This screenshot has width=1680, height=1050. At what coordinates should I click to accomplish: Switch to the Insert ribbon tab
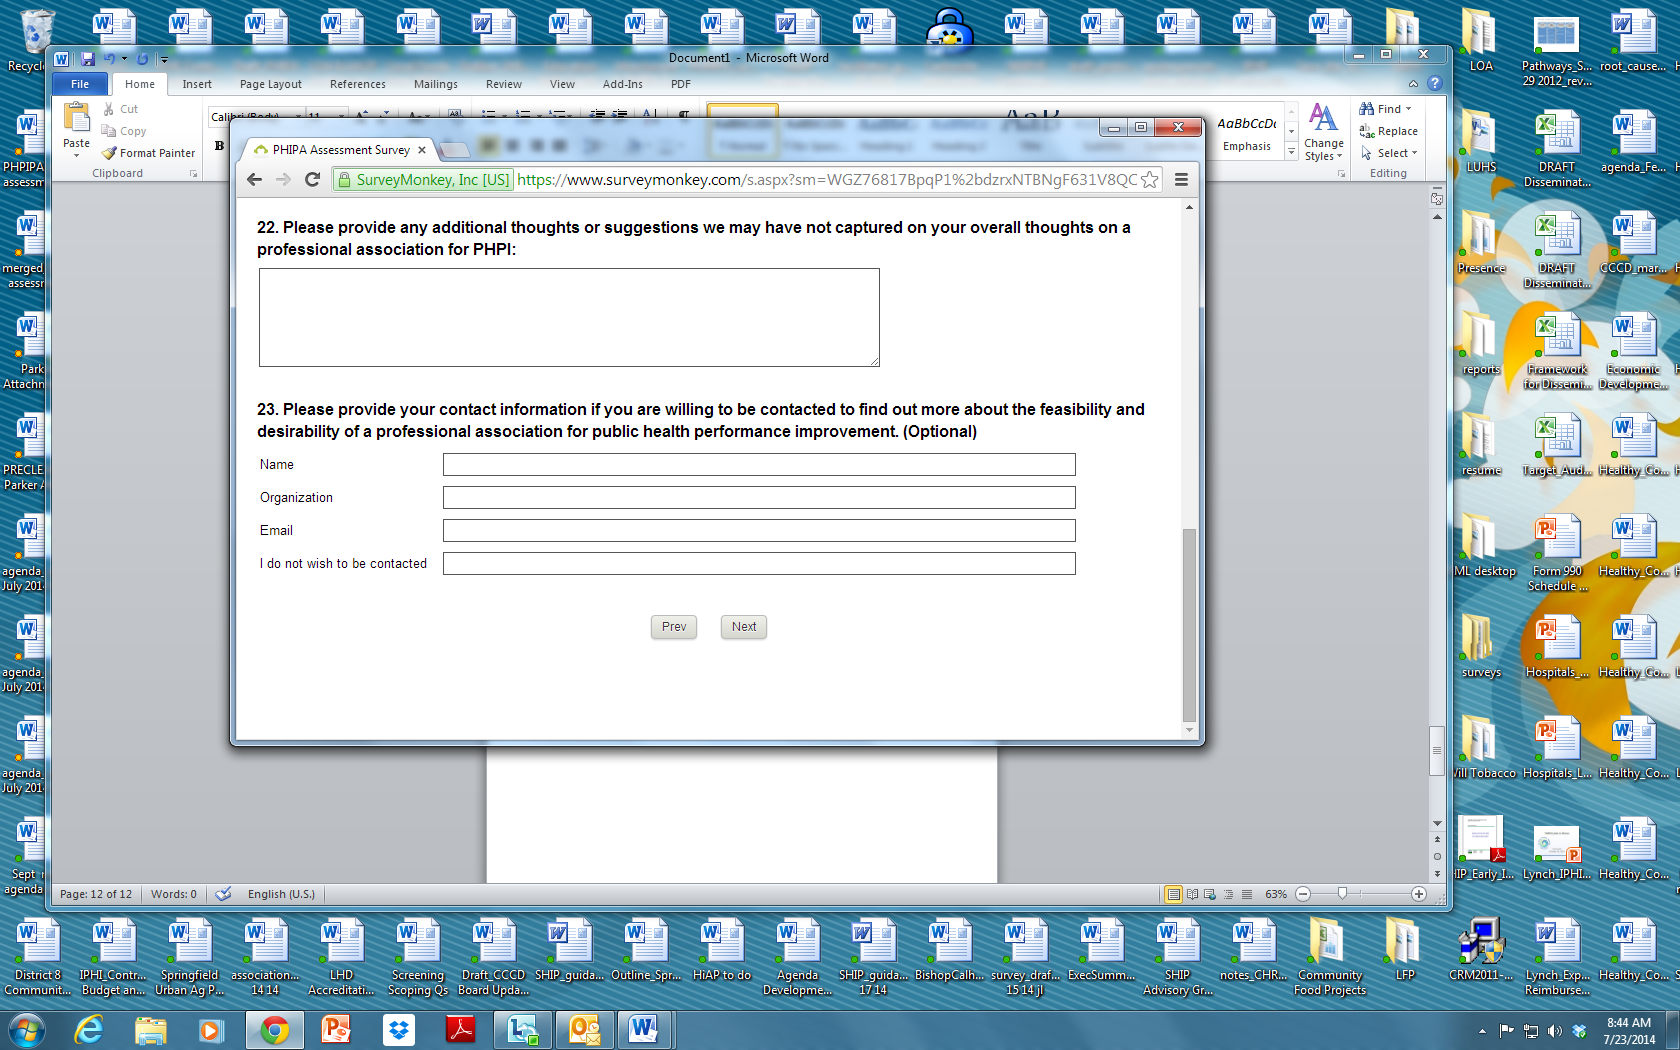(197, 84)
